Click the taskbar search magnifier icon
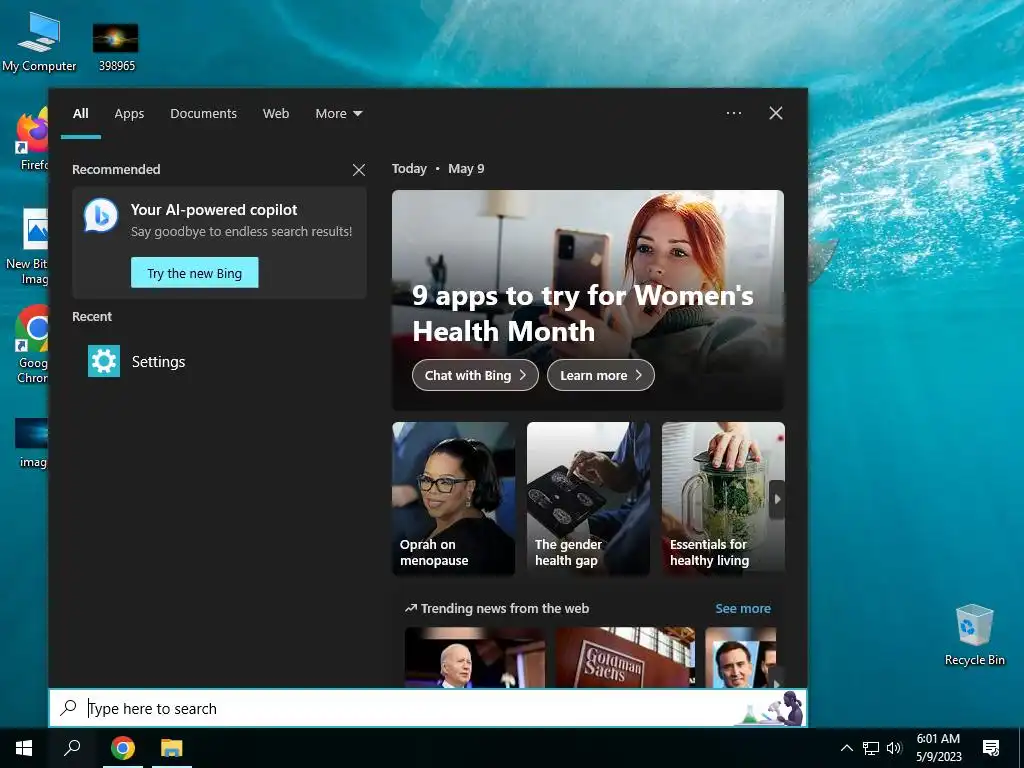 click(72, 748)
